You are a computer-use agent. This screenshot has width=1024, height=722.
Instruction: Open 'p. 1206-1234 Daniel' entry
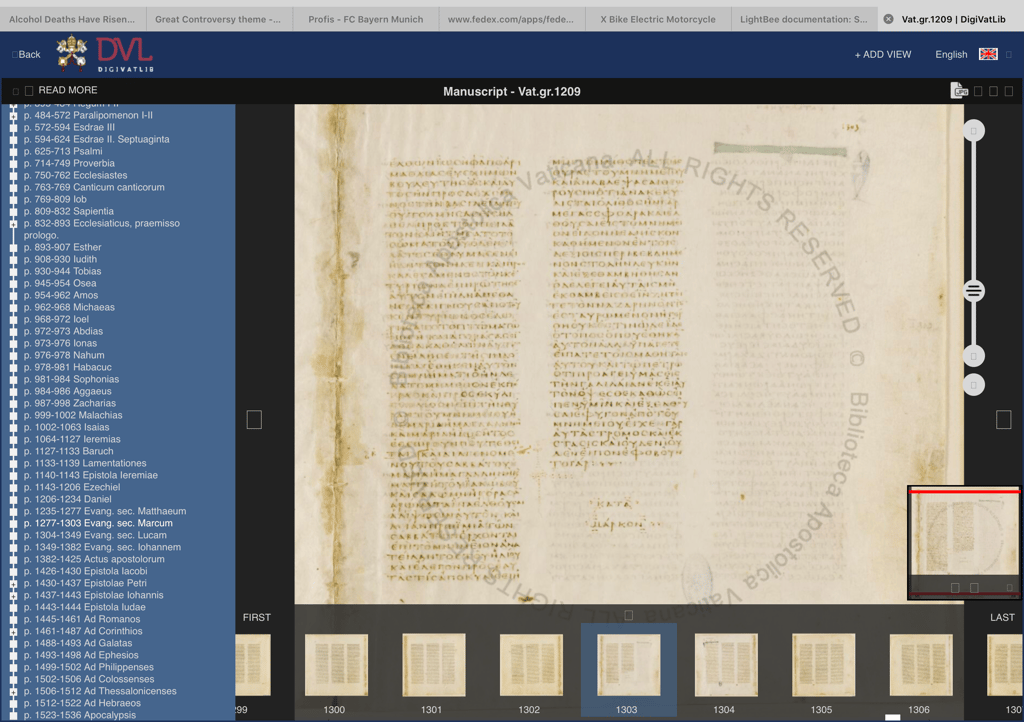coord(67,499)
